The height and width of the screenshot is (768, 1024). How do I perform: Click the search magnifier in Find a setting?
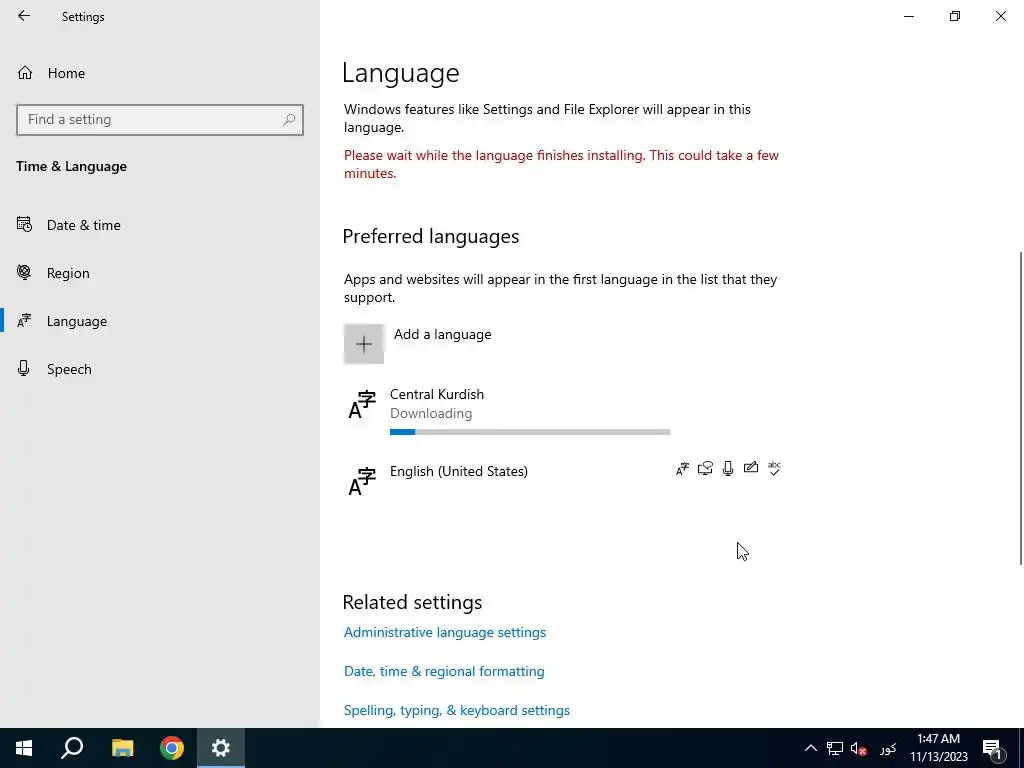coord(289,120)
